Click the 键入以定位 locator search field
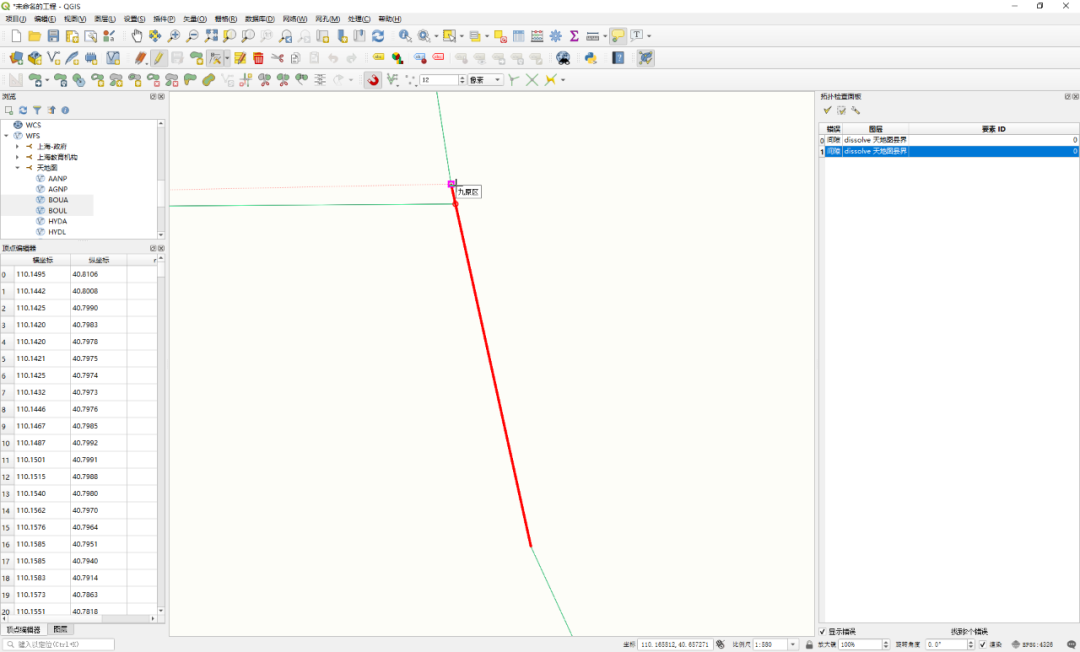 [x=59, y=644]
